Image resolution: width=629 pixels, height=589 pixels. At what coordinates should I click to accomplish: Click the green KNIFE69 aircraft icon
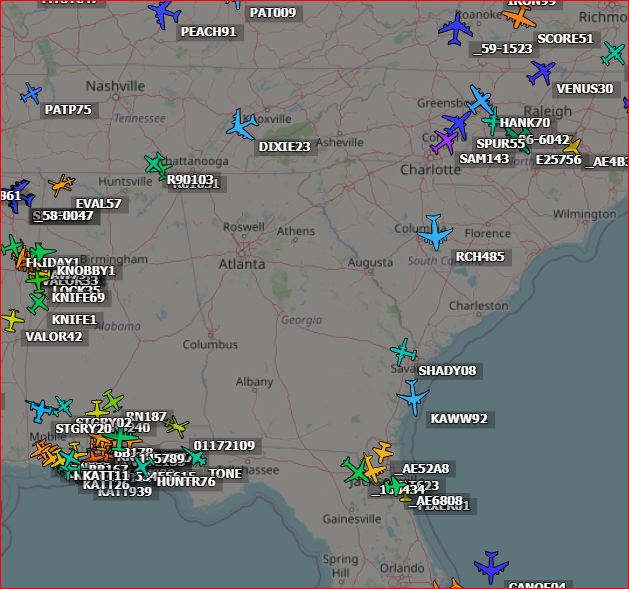(38, 280)
